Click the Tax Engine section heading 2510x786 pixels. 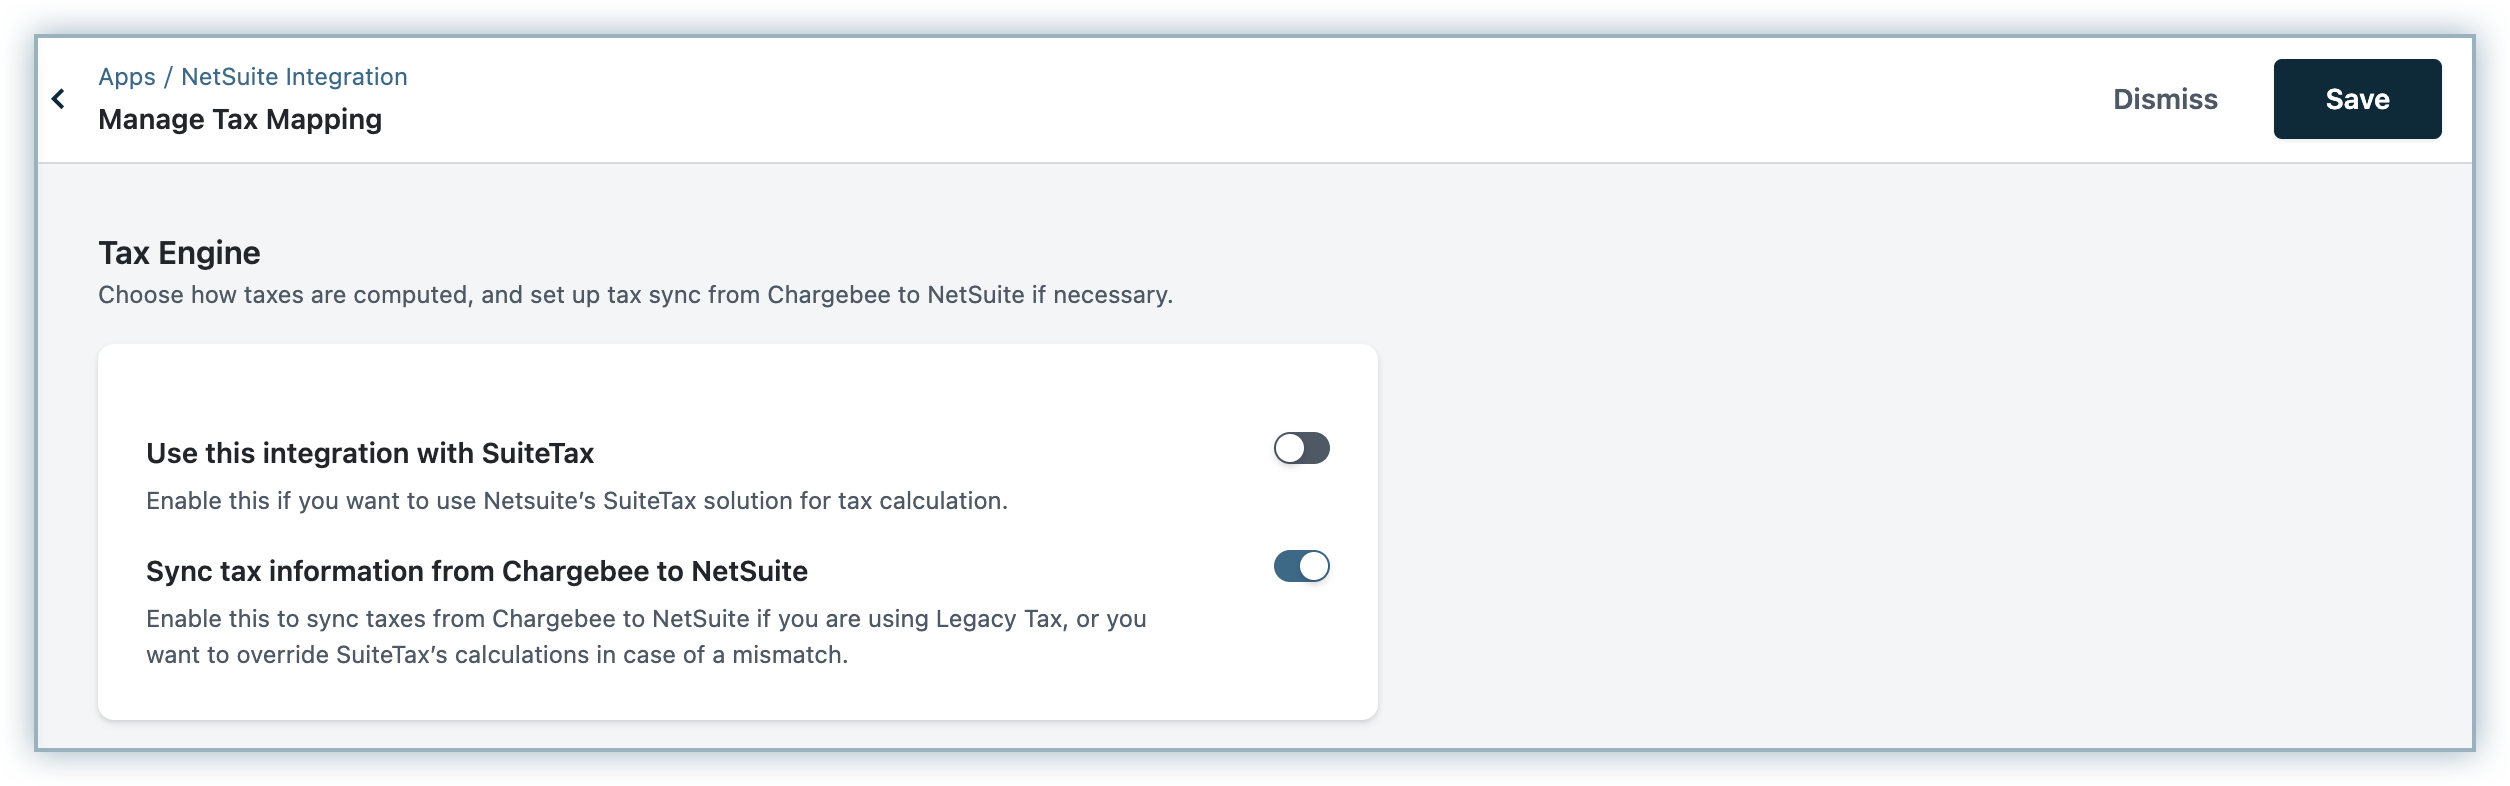tap(179, 253)
